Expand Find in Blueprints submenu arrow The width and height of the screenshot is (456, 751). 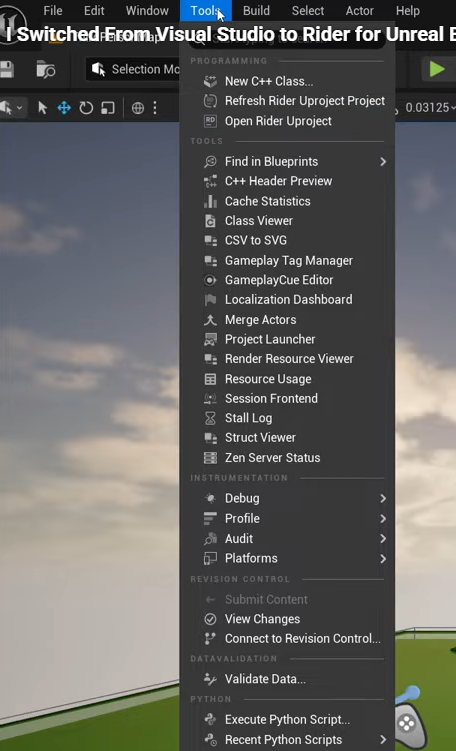(383, 162)
